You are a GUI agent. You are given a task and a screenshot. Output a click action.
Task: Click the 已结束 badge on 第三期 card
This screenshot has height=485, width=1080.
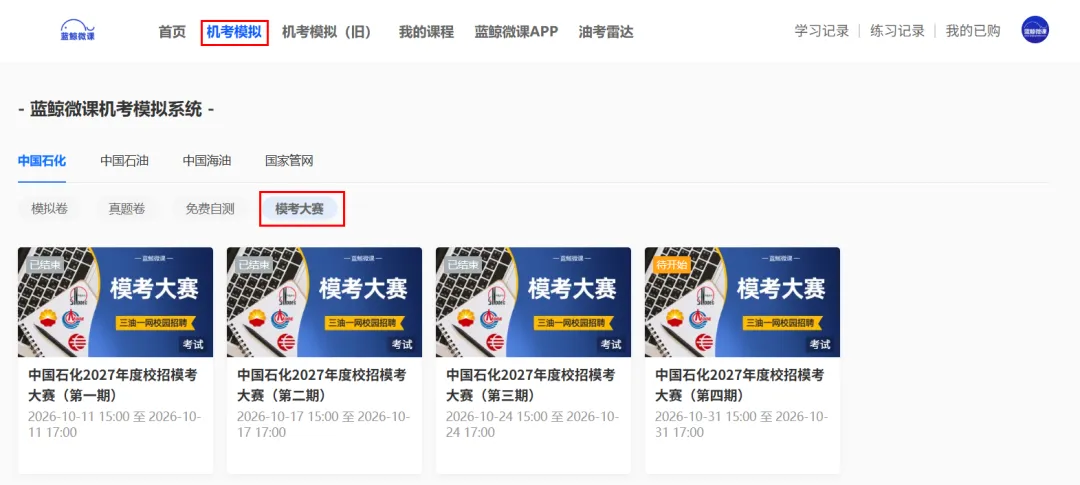tap(462, 264)
